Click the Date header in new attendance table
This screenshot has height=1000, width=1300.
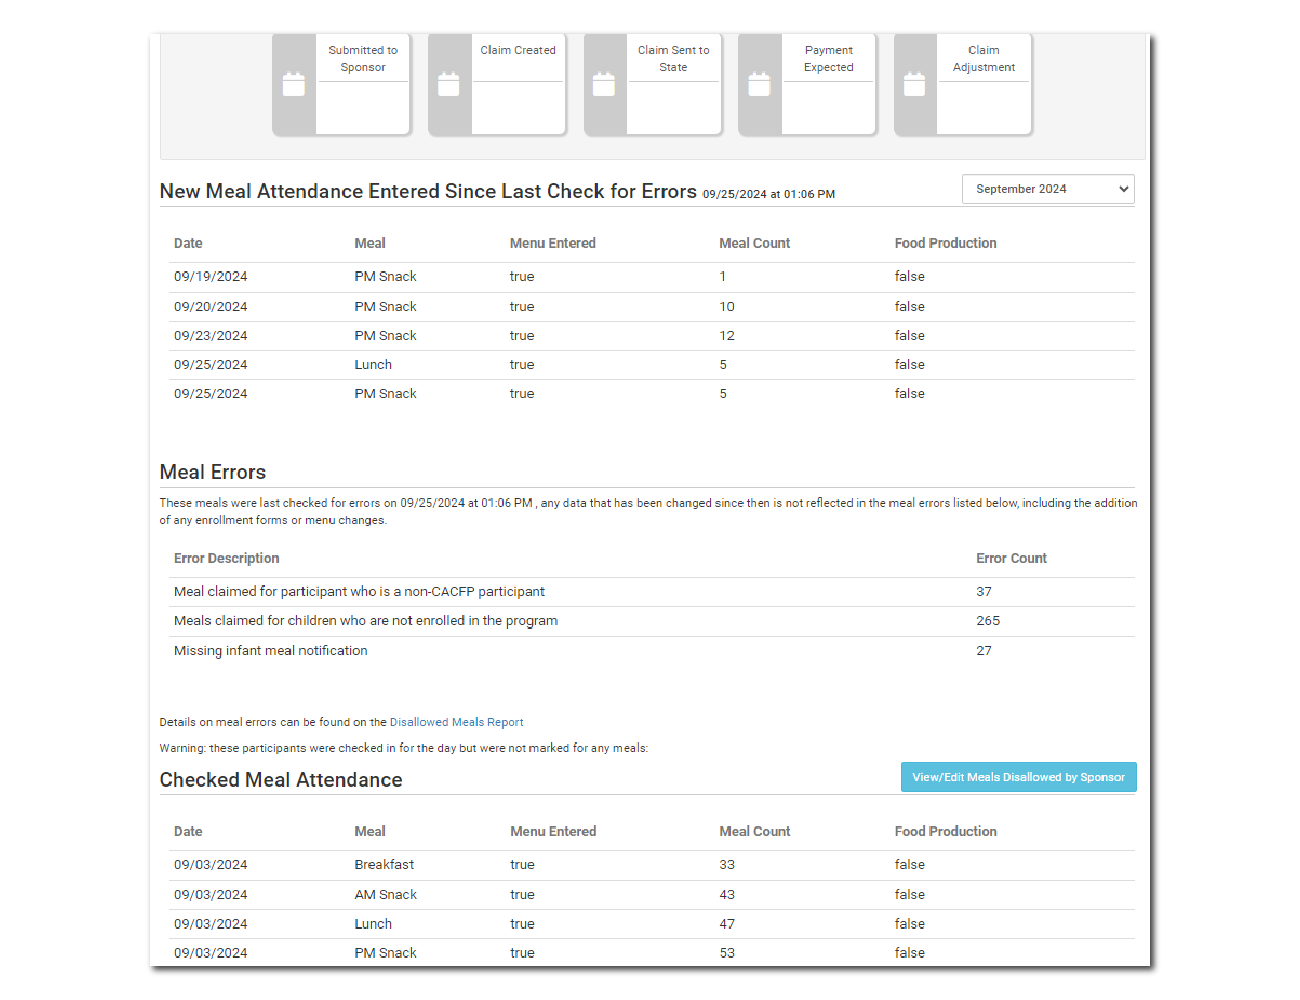(188, 243)
